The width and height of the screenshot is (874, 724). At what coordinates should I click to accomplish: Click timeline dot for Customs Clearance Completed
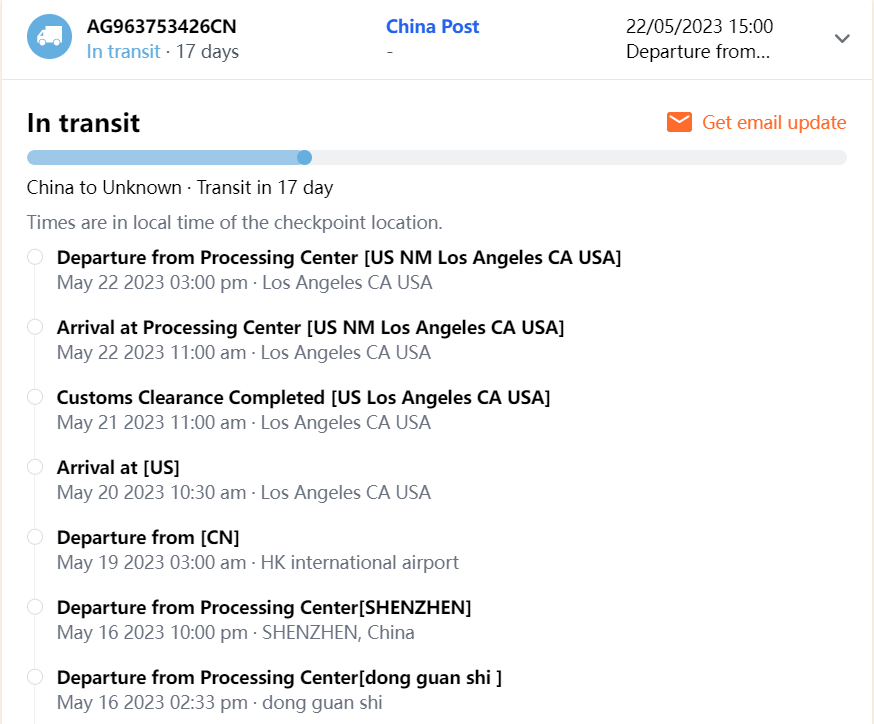coord(35,397)
